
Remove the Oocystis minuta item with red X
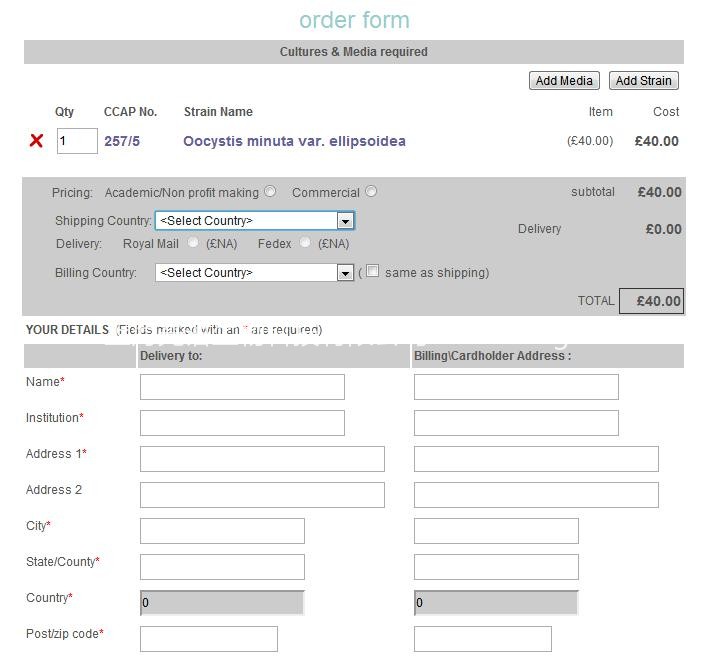[36, 141]
